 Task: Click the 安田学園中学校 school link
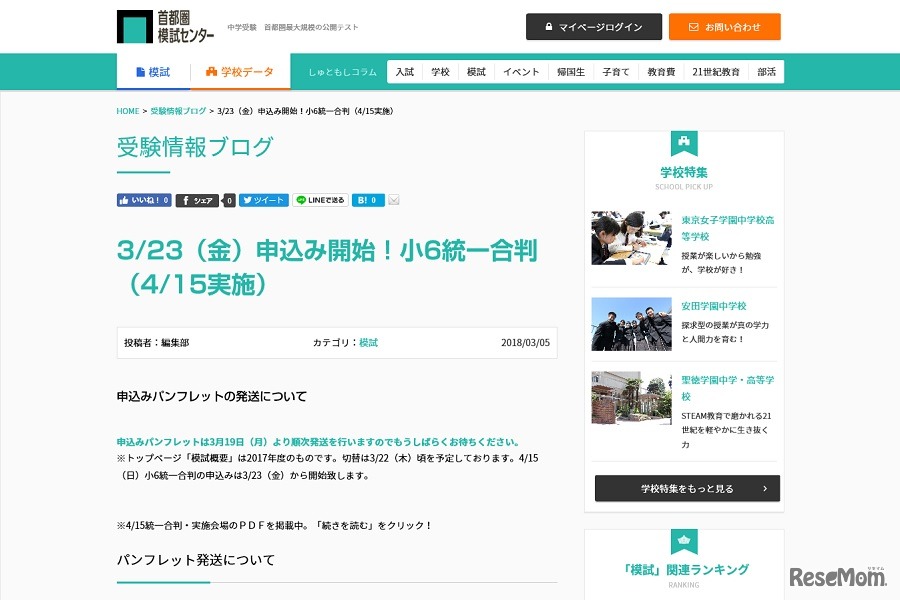tap(714, 306)
